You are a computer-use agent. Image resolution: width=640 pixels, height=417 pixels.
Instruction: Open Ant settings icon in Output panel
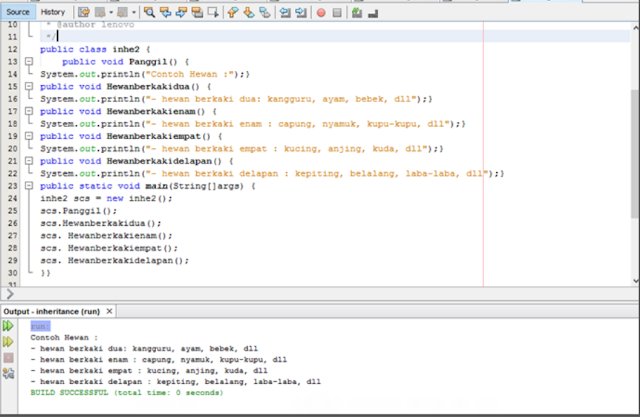pos(8,373)
